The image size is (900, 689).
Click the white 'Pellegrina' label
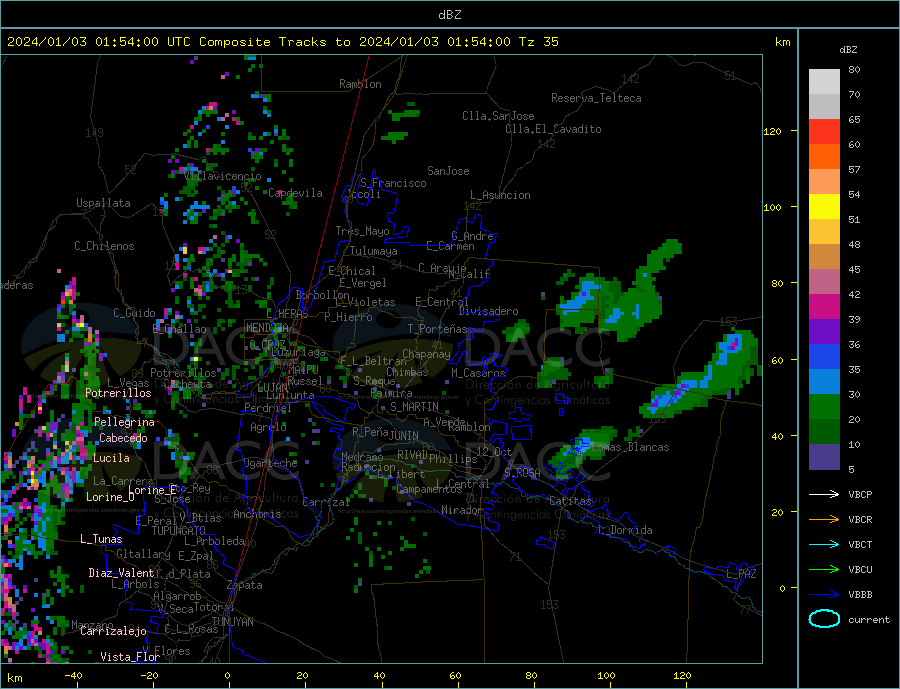[124, 422]
